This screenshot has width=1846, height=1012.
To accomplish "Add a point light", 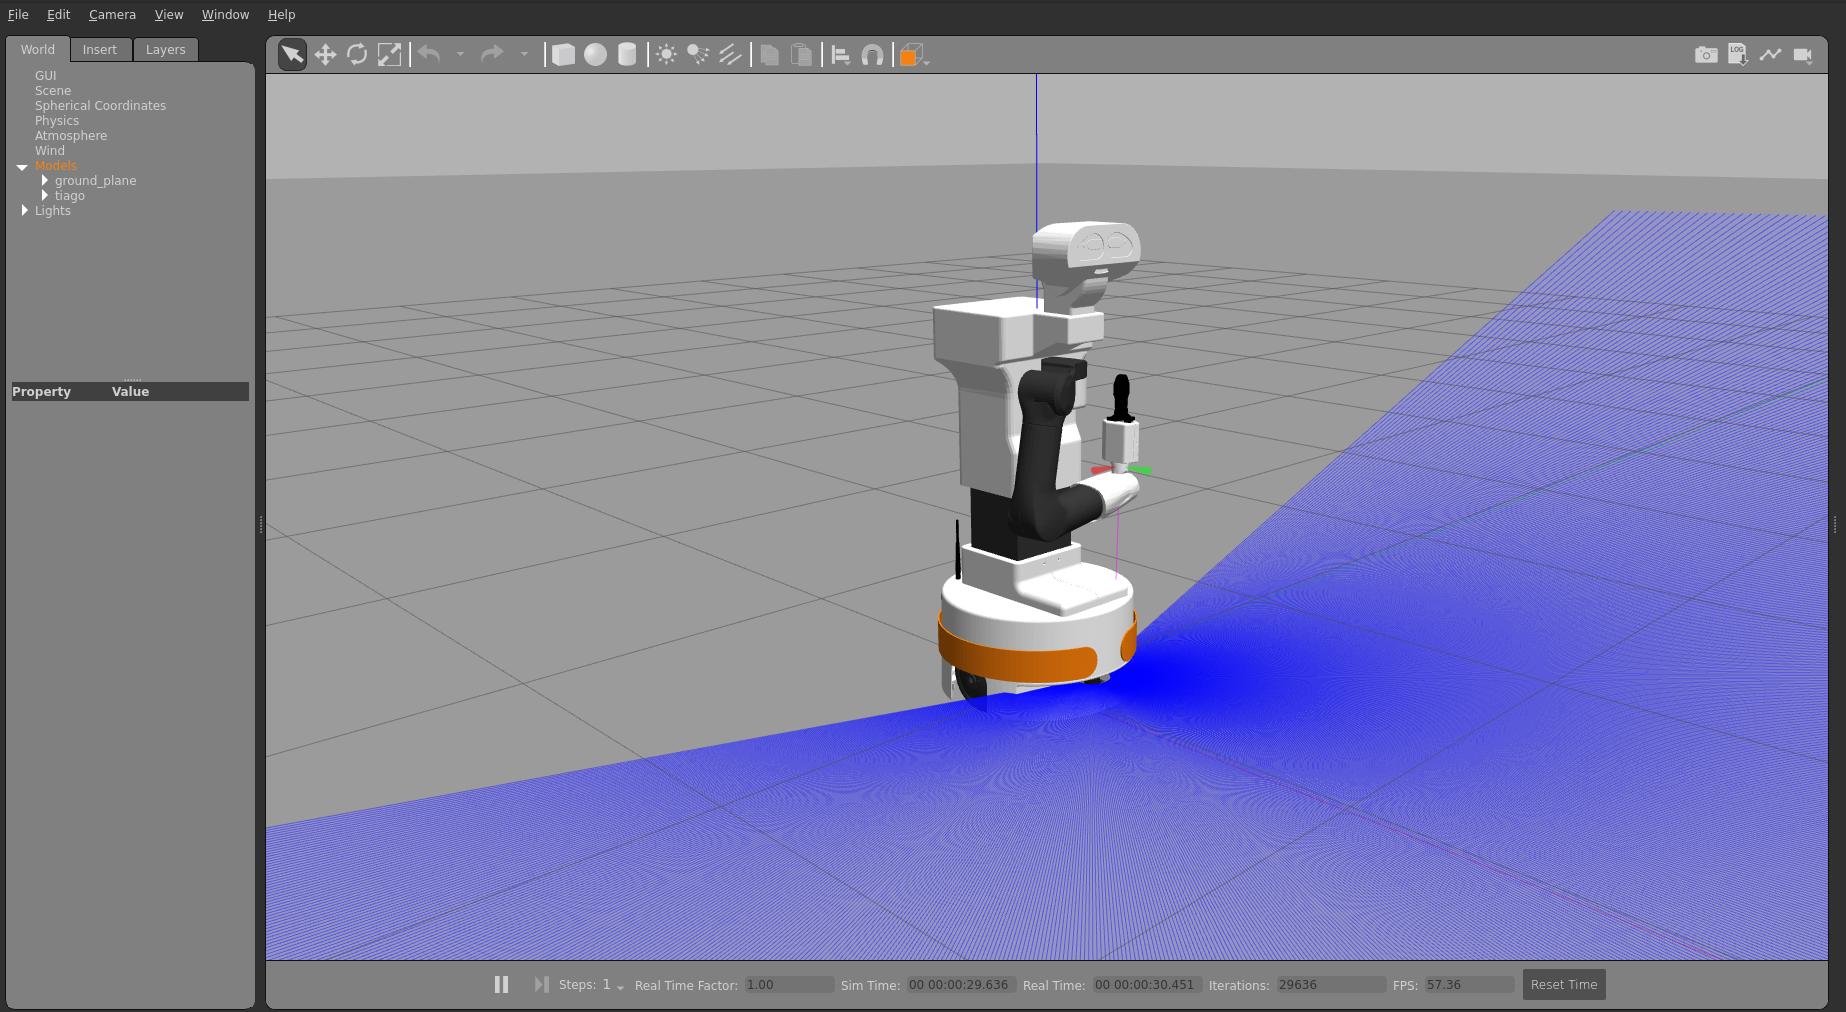I will click(x=666, y=55).
